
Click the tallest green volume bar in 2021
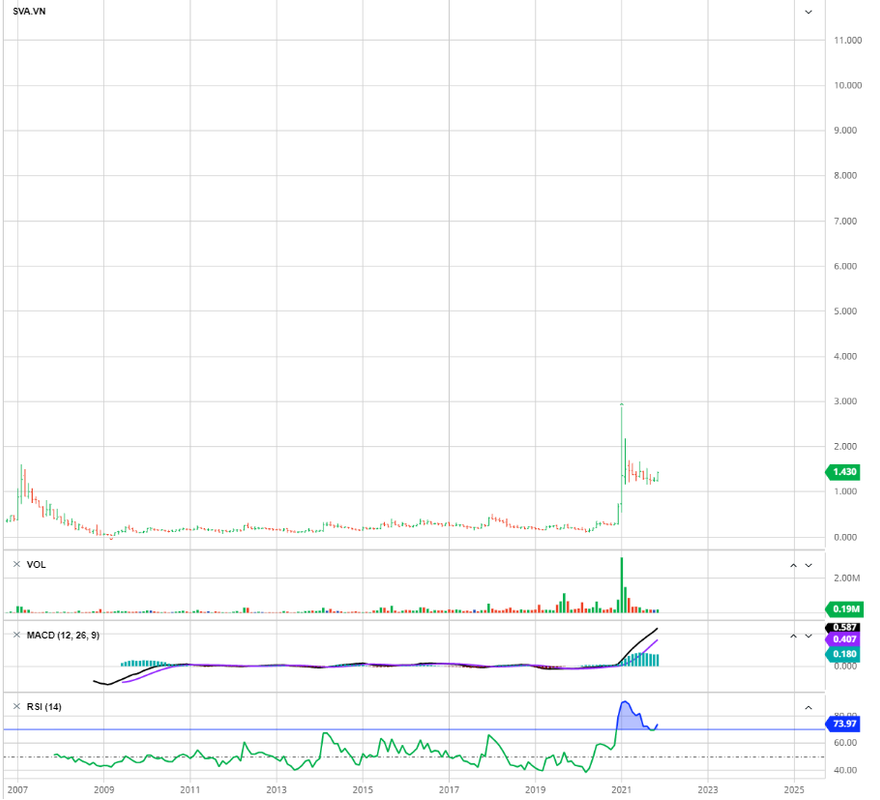[x=621, y=584]
